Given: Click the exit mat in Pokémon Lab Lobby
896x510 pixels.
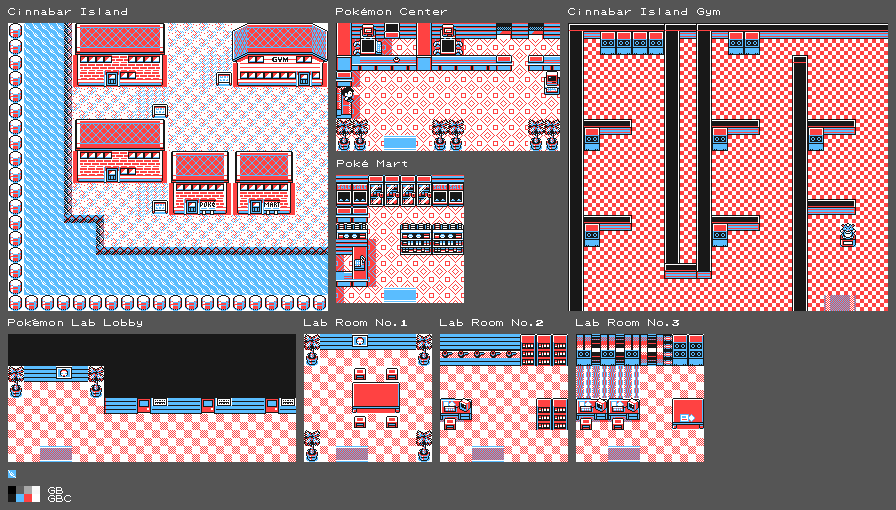Looking at the screenshot, I should [56, 455].
